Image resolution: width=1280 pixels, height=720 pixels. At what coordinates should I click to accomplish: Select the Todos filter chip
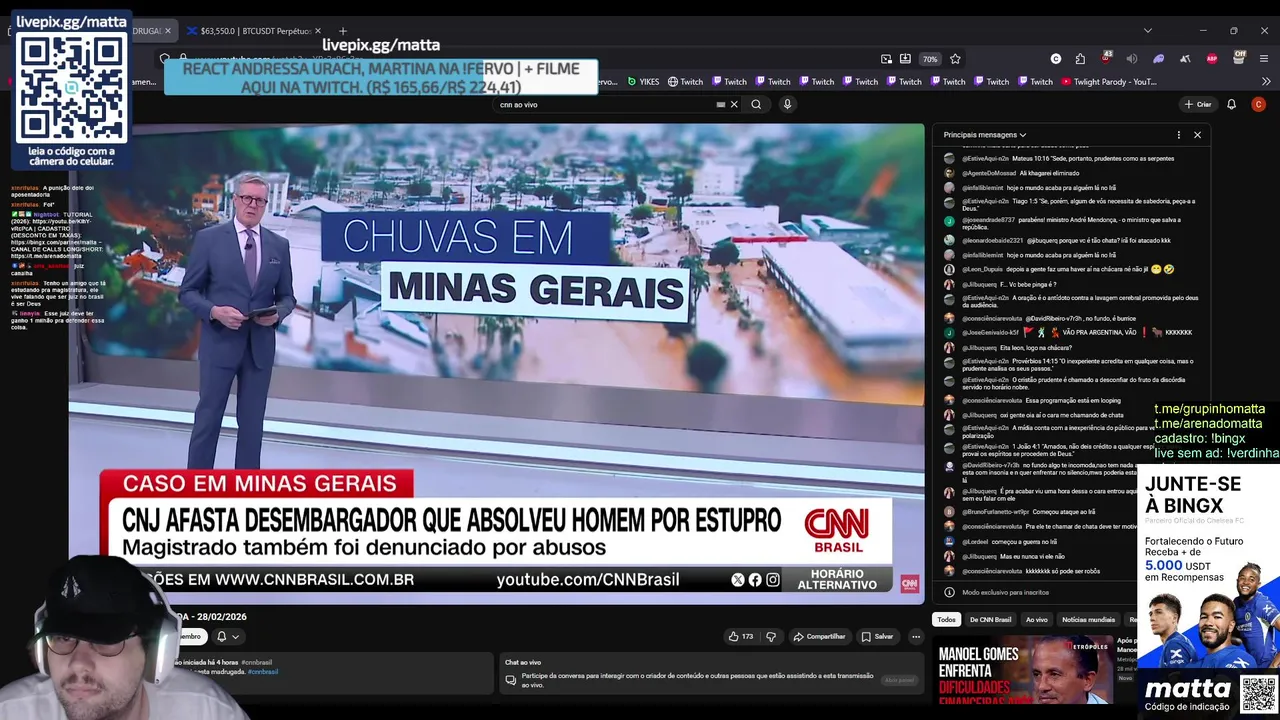(x=946, y=619)
